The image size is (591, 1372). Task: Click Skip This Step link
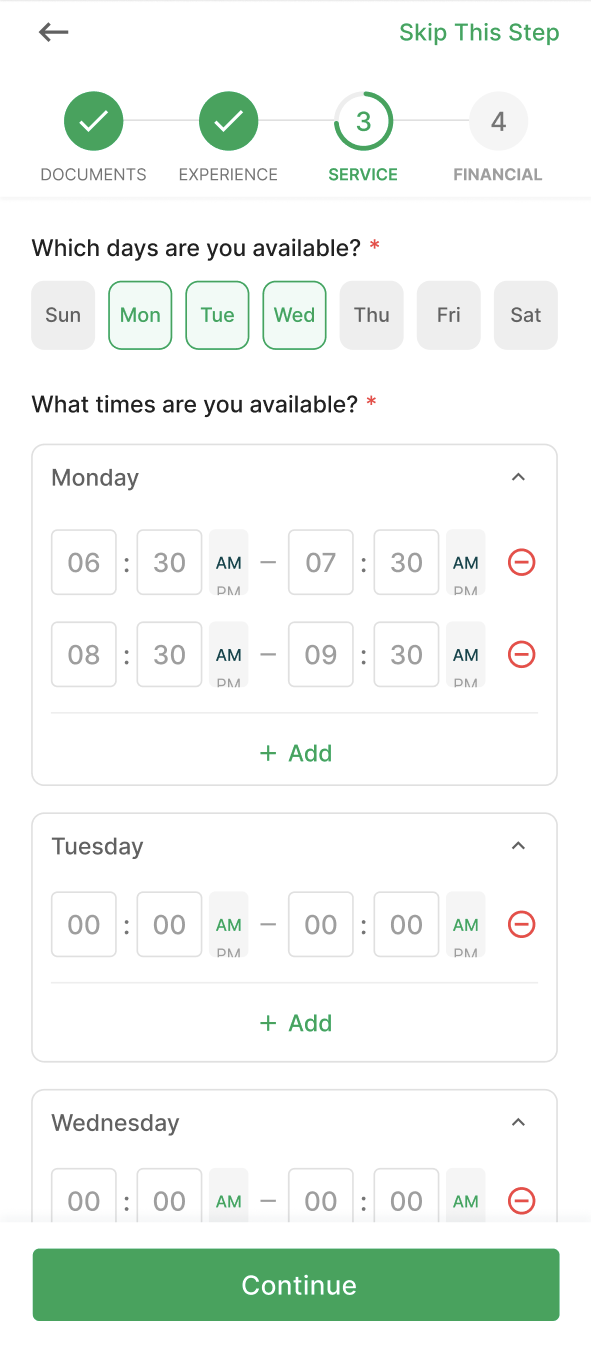479,32
